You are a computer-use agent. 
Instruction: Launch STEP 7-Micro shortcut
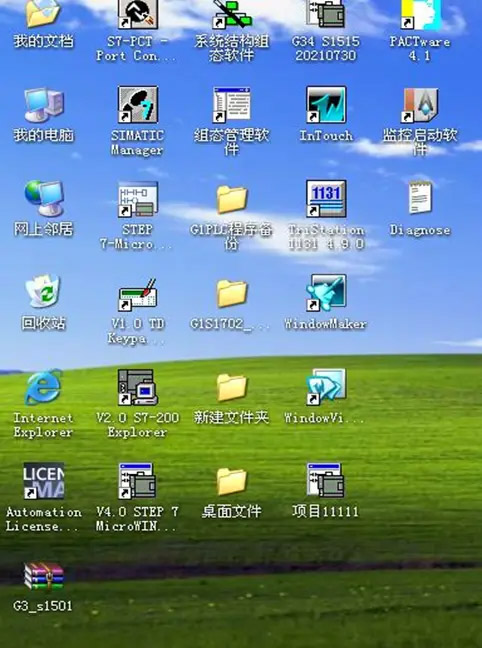pyautogui.click(x=138, y=199)
